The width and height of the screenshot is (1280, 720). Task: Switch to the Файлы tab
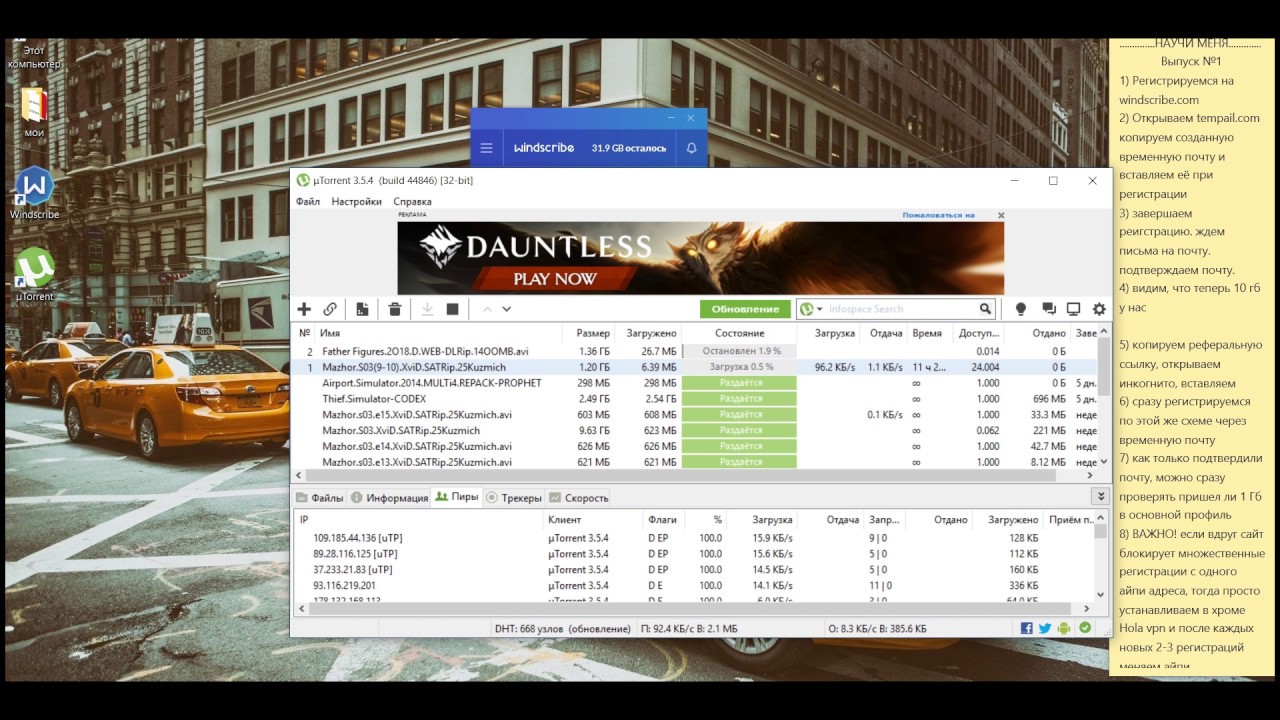(319, 497)
